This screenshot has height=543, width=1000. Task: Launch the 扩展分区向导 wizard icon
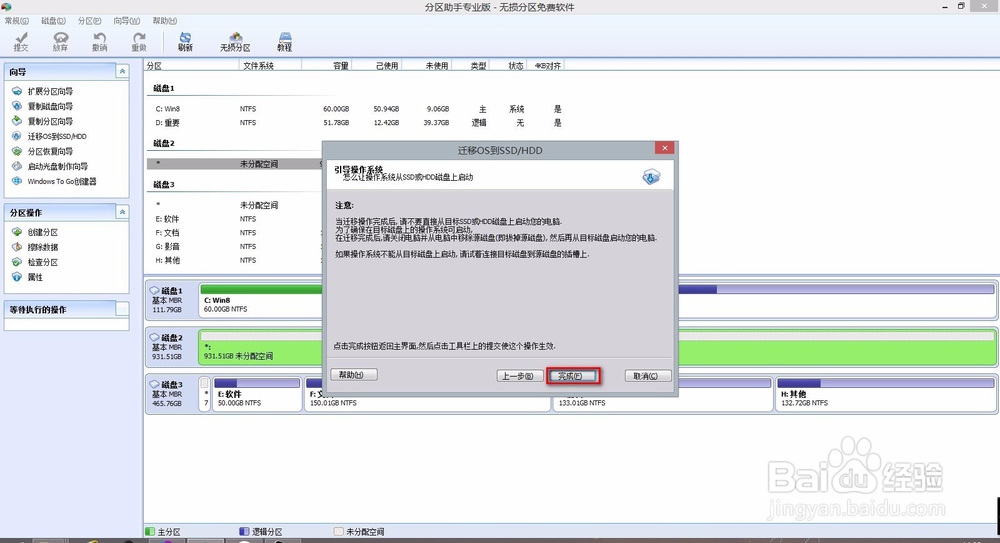pyautogui.click(x=17, y=91)
